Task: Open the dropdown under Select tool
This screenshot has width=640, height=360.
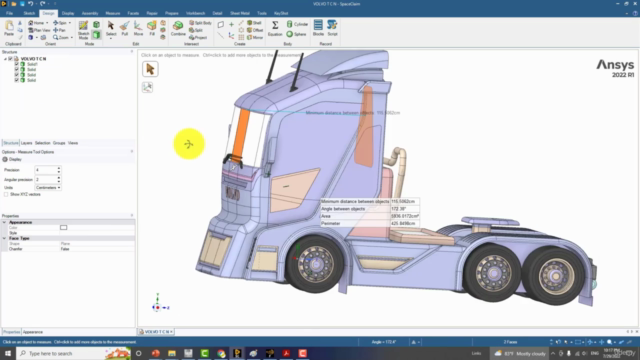Action: point(111,39)
